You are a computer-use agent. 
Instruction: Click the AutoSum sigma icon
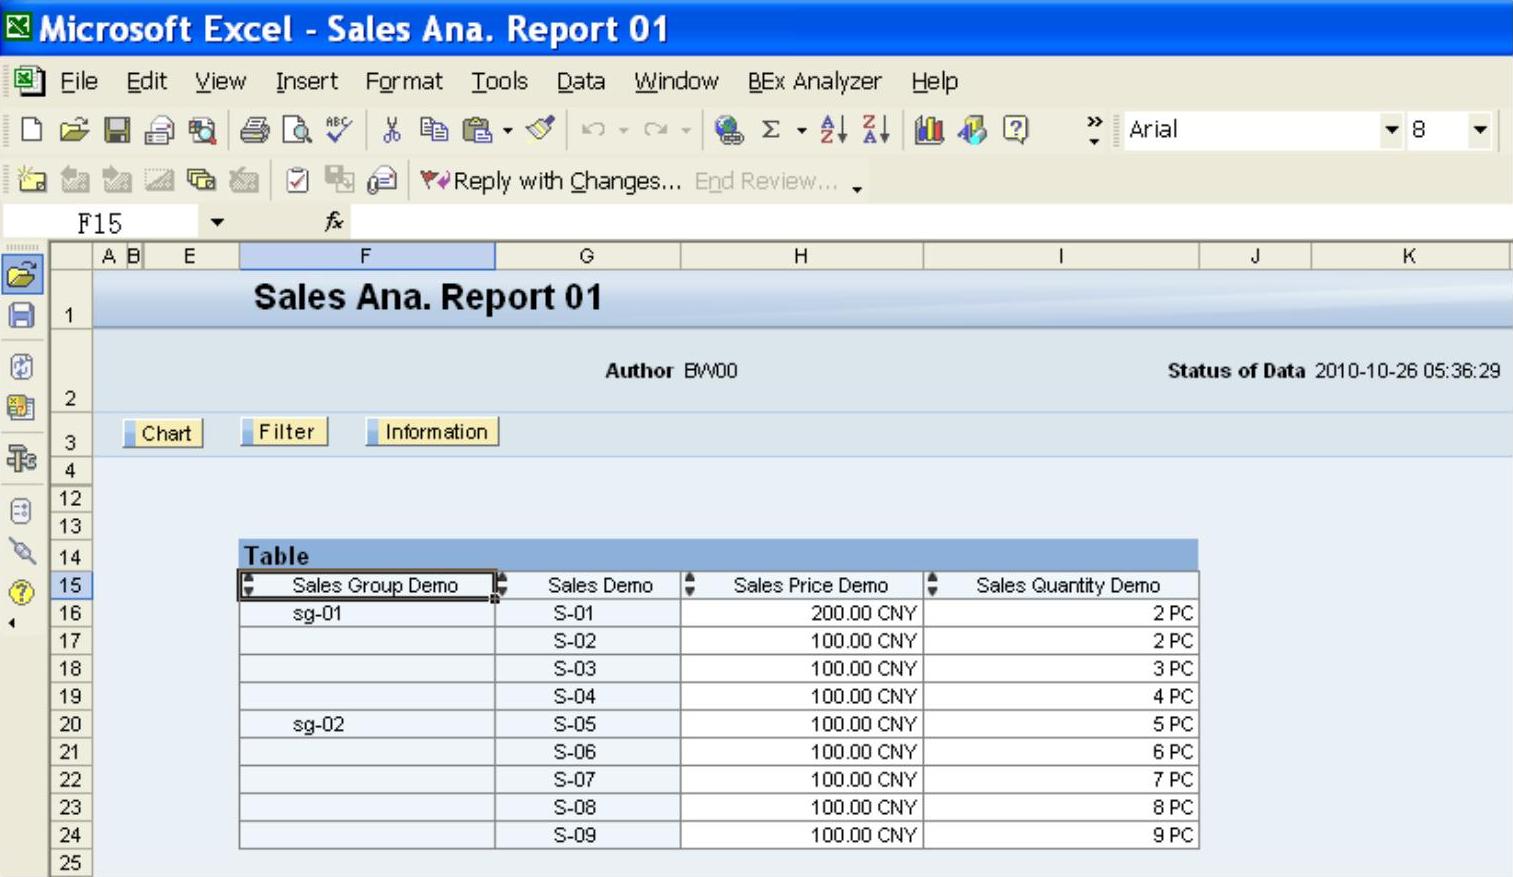771,129
